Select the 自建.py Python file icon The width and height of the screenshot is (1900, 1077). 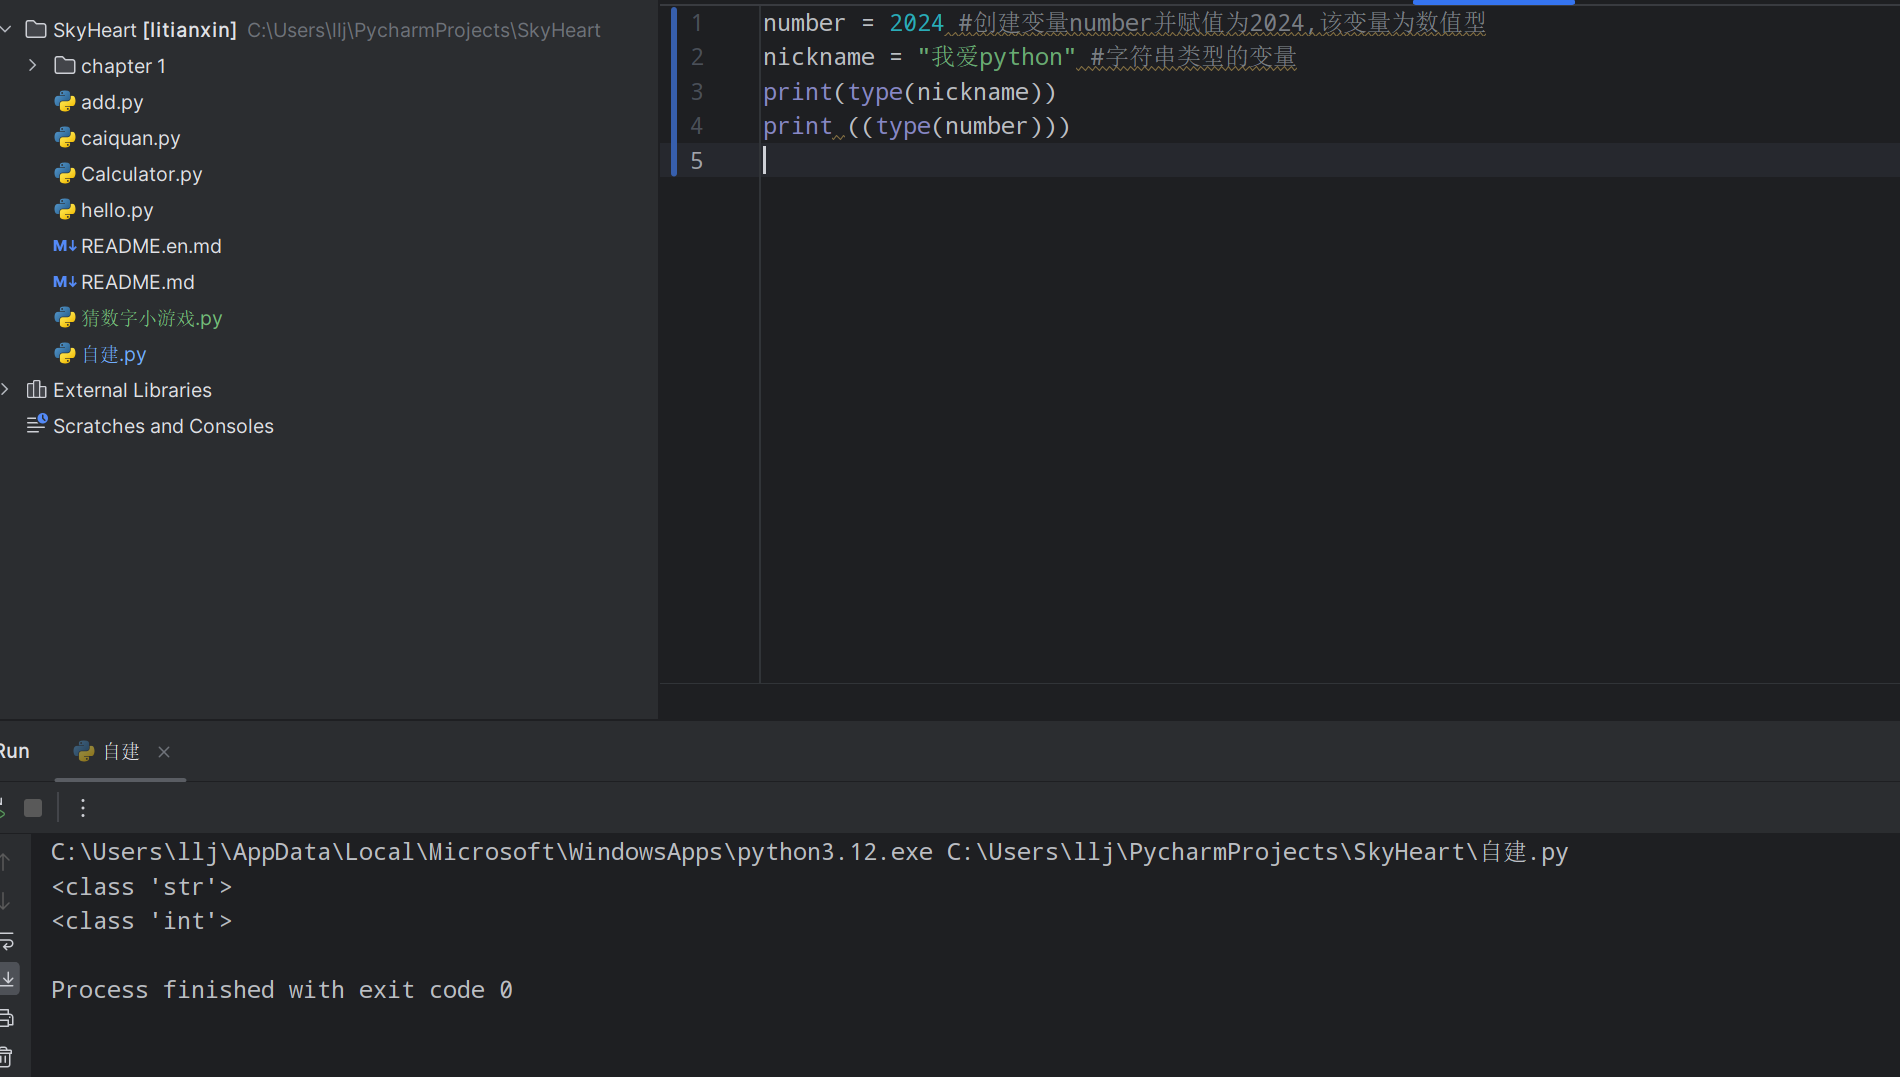pyautogui.click(x=65, y=354)
